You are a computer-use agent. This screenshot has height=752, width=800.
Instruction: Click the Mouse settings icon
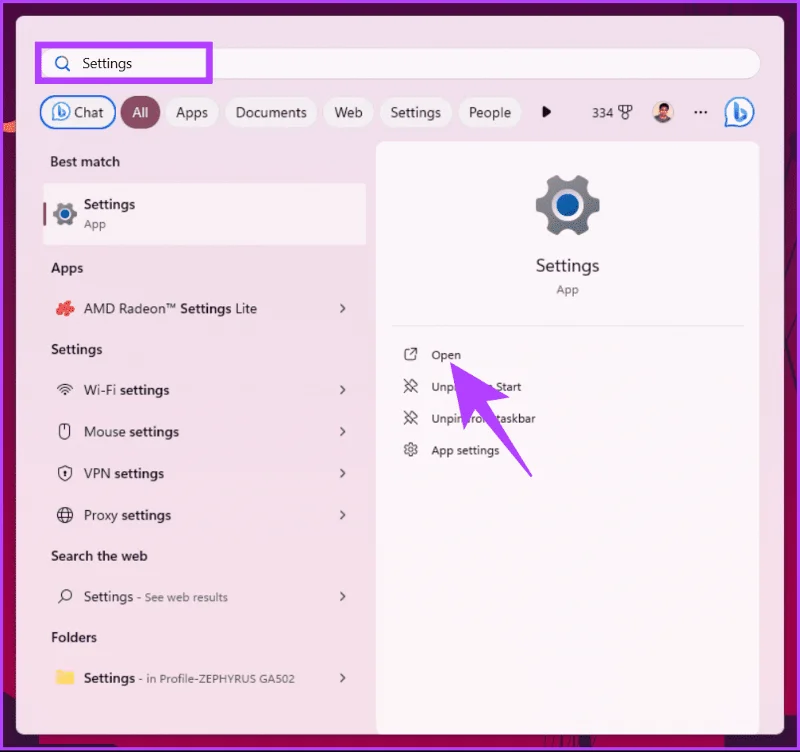click(64, 432)
